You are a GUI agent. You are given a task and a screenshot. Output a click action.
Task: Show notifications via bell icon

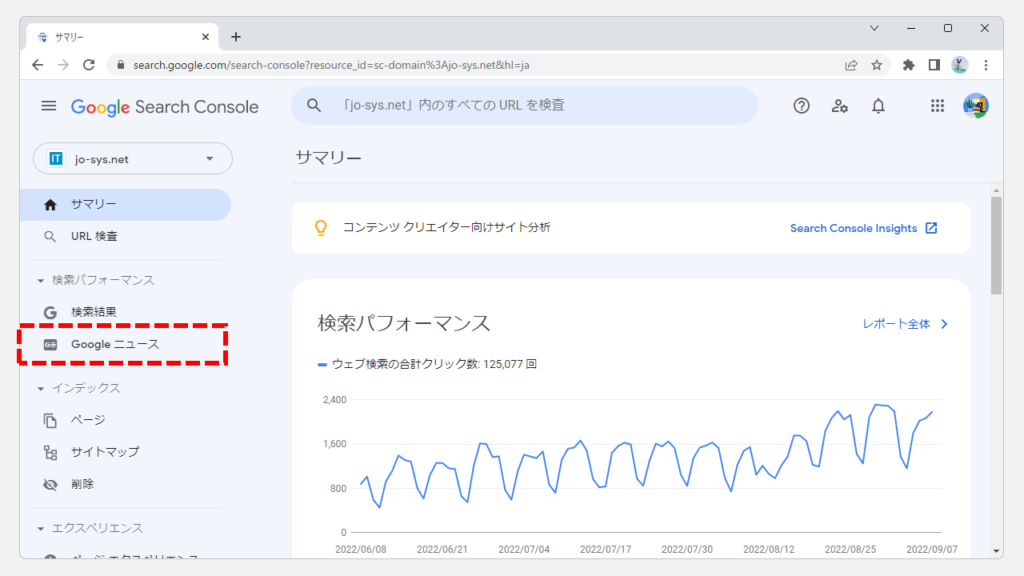878,106
